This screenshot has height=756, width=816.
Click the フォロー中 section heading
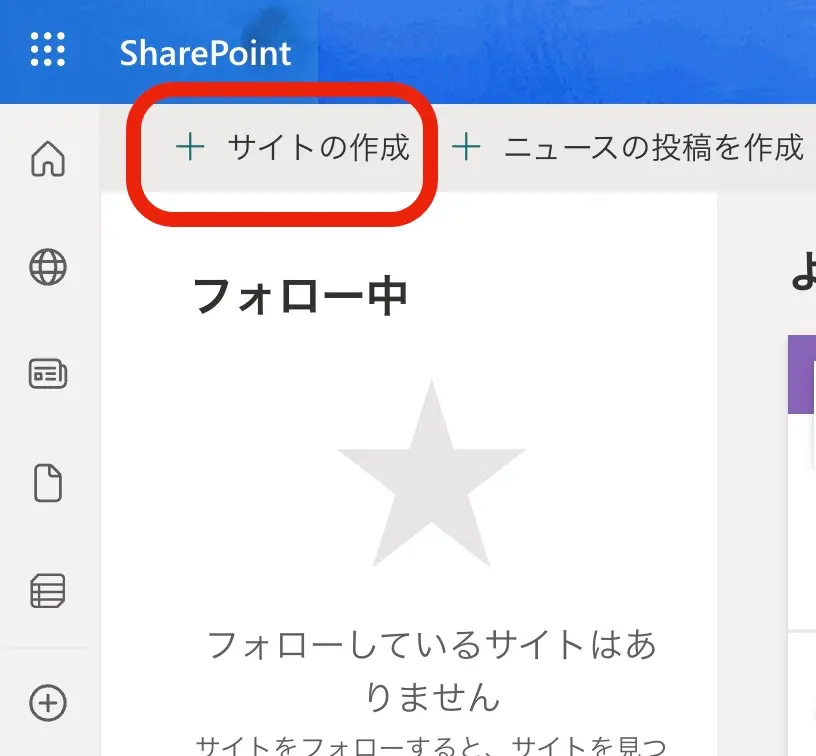(x=300, y=296)
